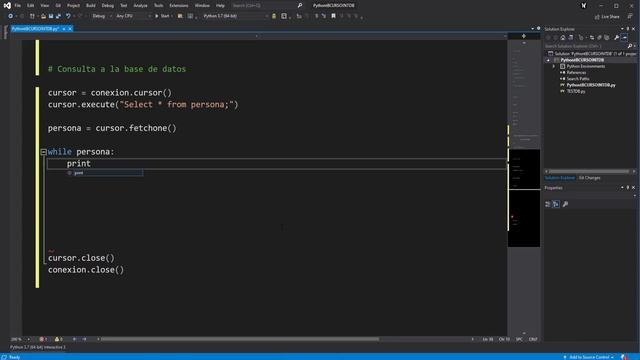This screenshot has height=360, width=640.
Task: Open the Analyze menu
Action: (140, 6)
